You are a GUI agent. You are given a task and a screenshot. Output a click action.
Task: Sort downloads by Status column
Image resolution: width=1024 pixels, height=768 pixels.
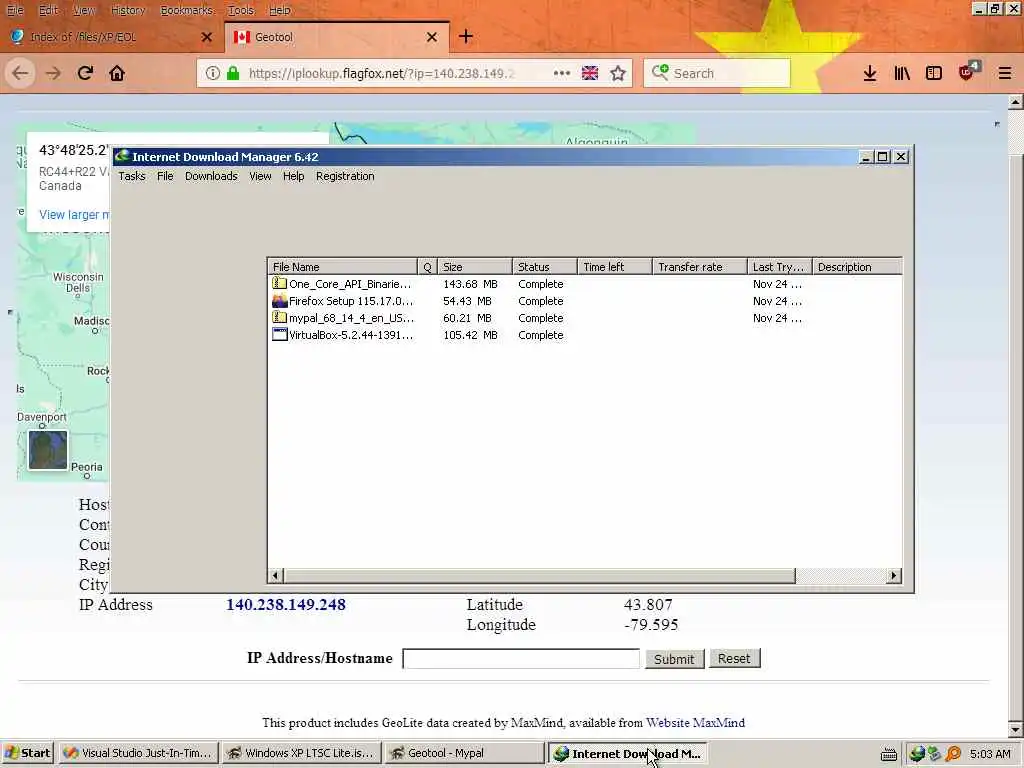(x=545, y=266)
